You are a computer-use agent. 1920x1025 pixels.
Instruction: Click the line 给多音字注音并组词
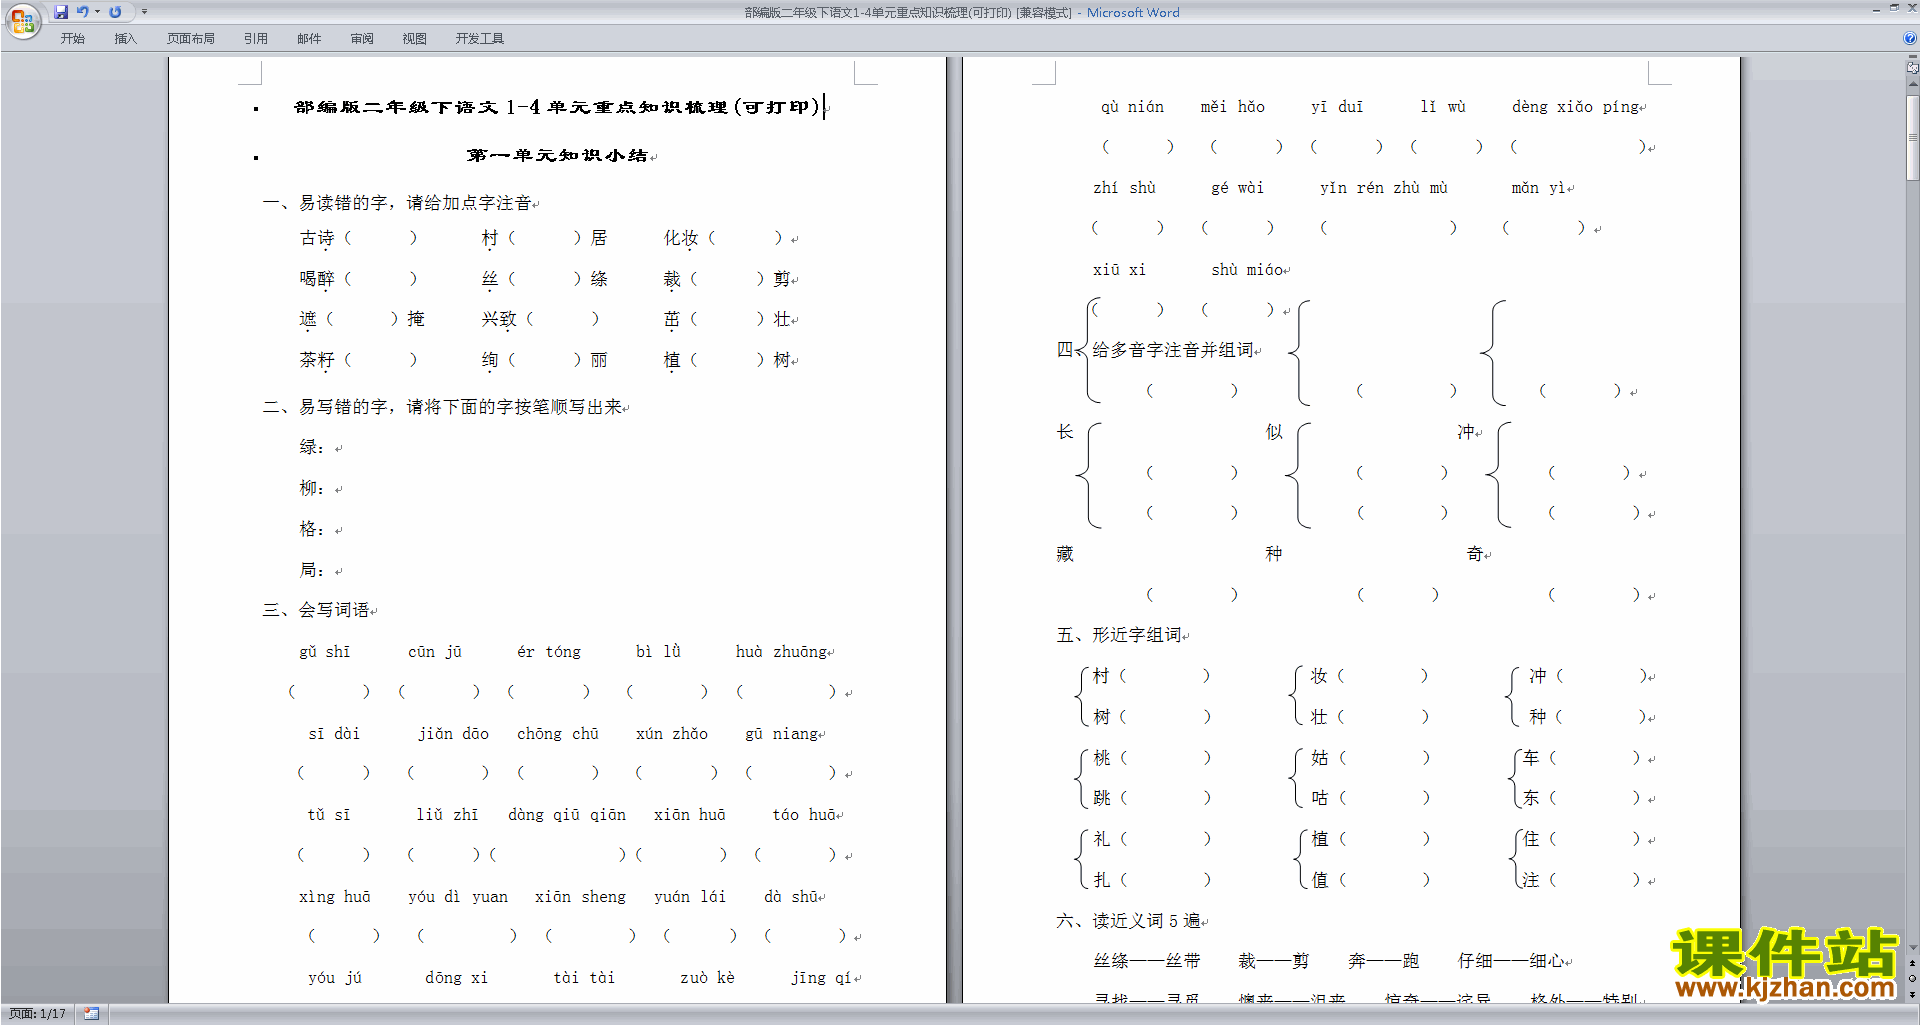(x=1173, y=350)
